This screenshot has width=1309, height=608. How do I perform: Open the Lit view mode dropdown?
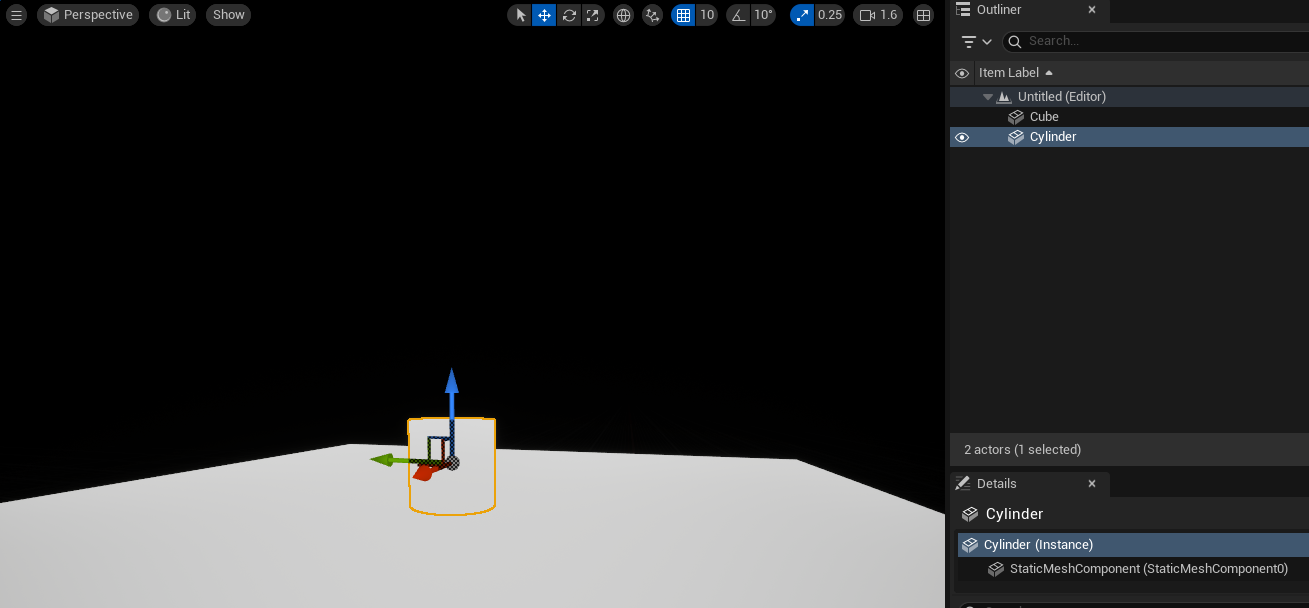[x=173, y=15]
